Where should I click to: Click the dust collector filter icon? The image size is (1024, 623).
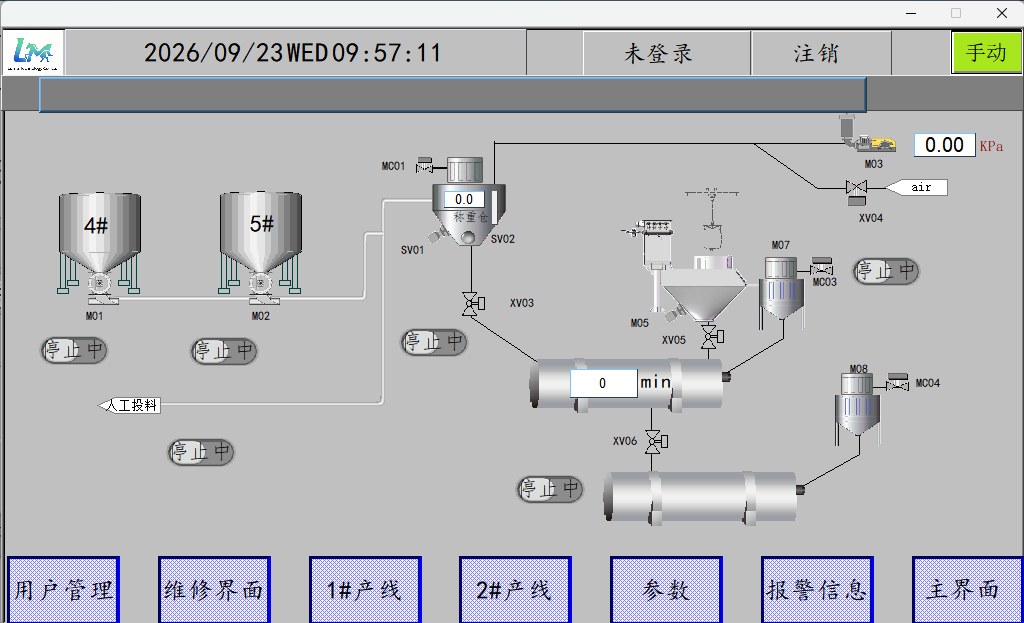point(655,244)
